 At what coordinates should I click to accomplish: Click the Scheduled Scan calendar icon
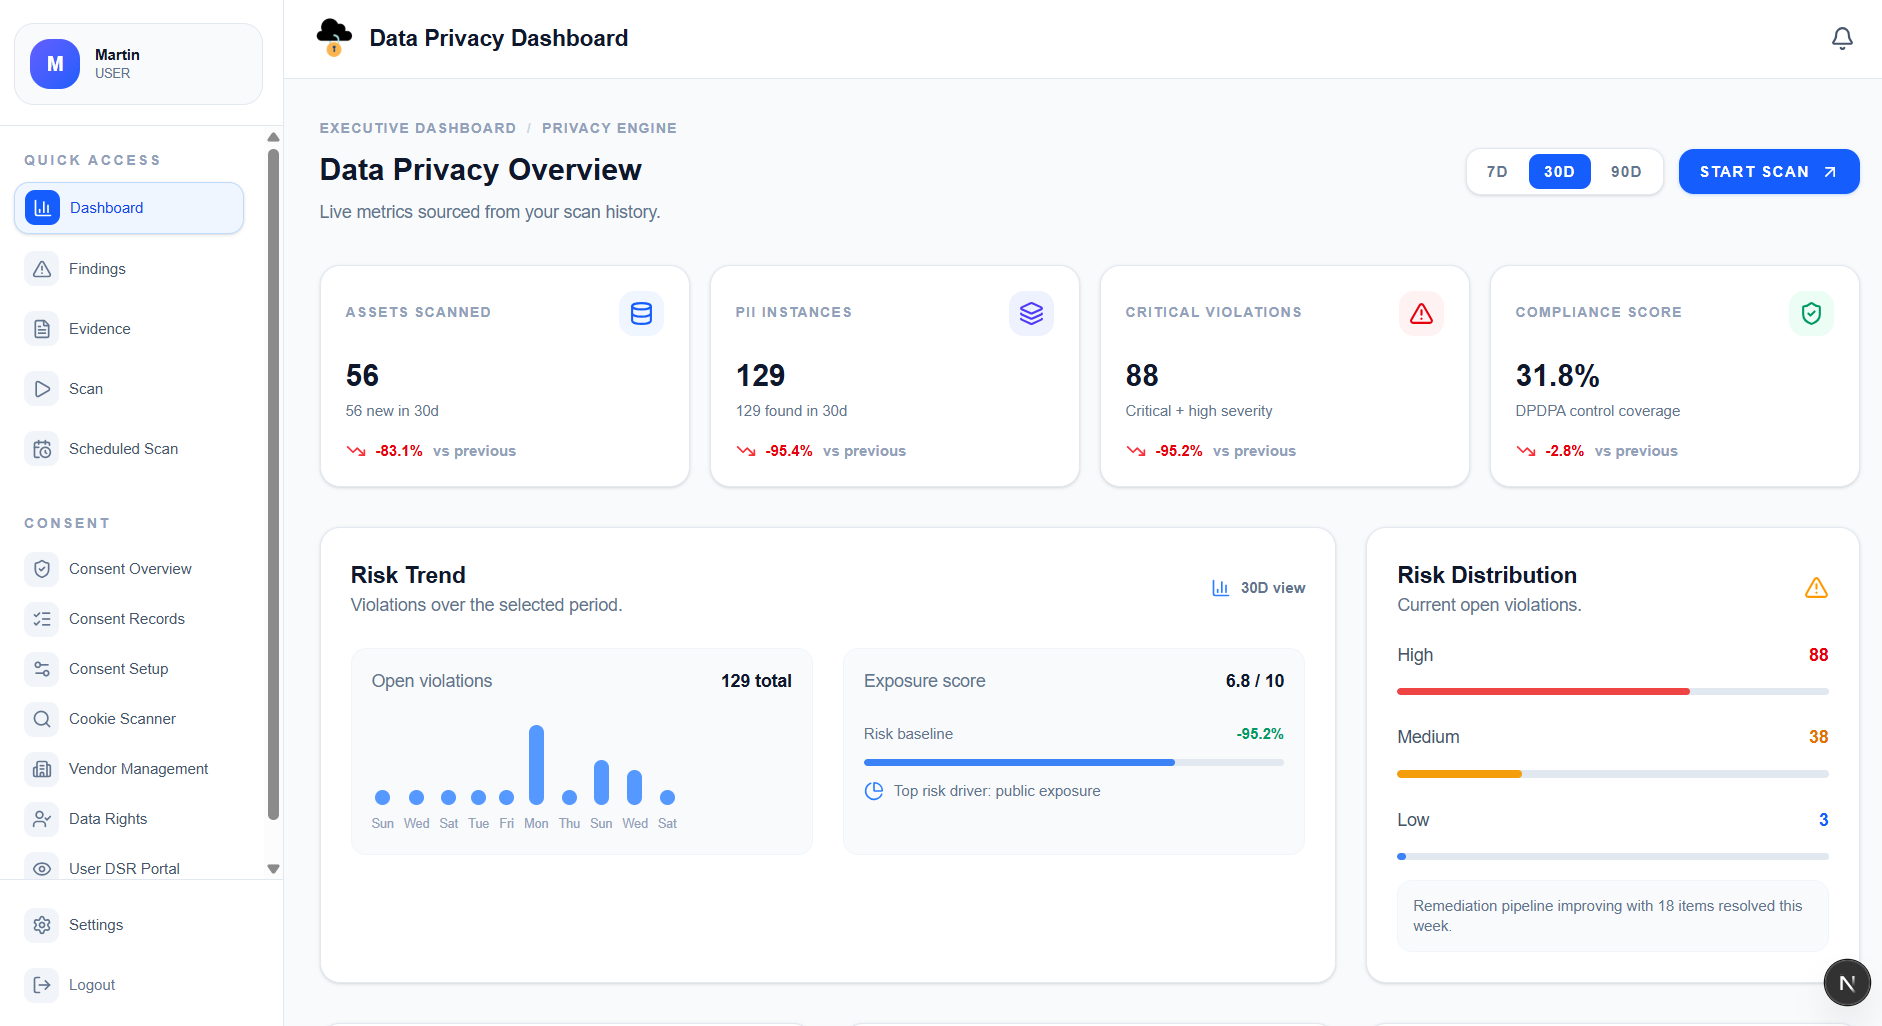tap(42, 449)
